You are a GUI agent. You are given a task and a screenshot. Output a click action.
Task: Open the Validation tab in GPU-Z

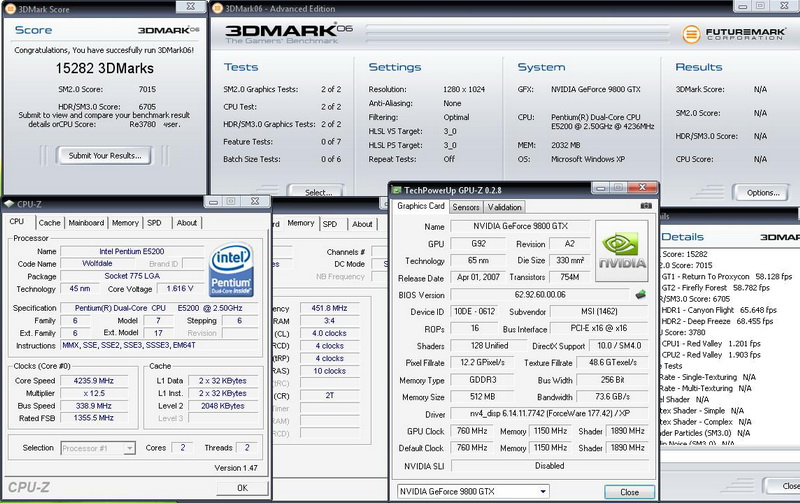click(x=505, y=207)
